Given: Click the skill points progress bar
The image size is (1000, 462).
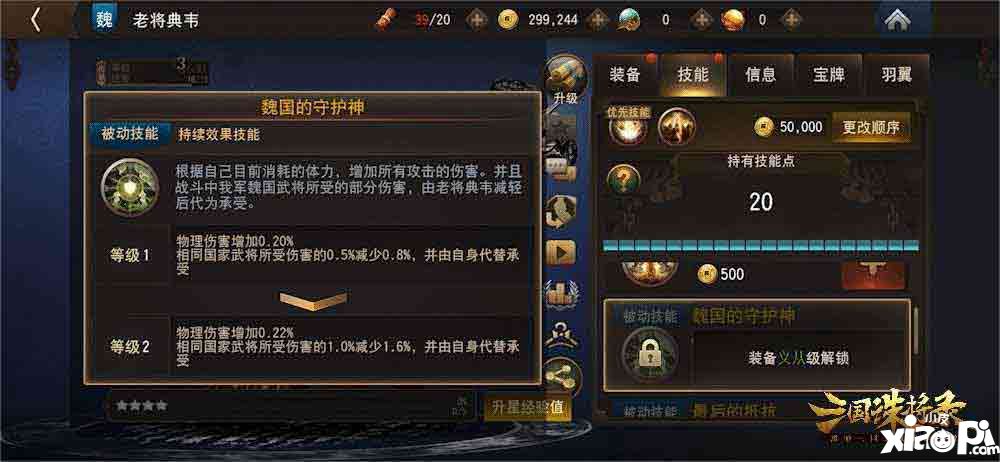Looking at the screenshot, I should 761,245.
